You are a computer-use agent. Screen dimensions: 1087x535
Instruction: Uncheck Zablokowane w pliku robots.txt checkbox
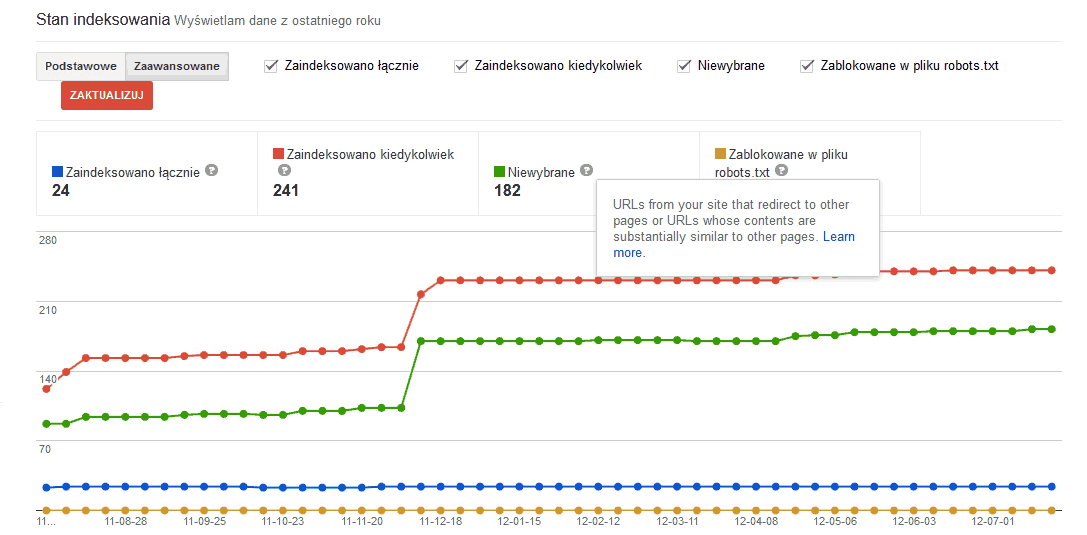pos(807,66)
